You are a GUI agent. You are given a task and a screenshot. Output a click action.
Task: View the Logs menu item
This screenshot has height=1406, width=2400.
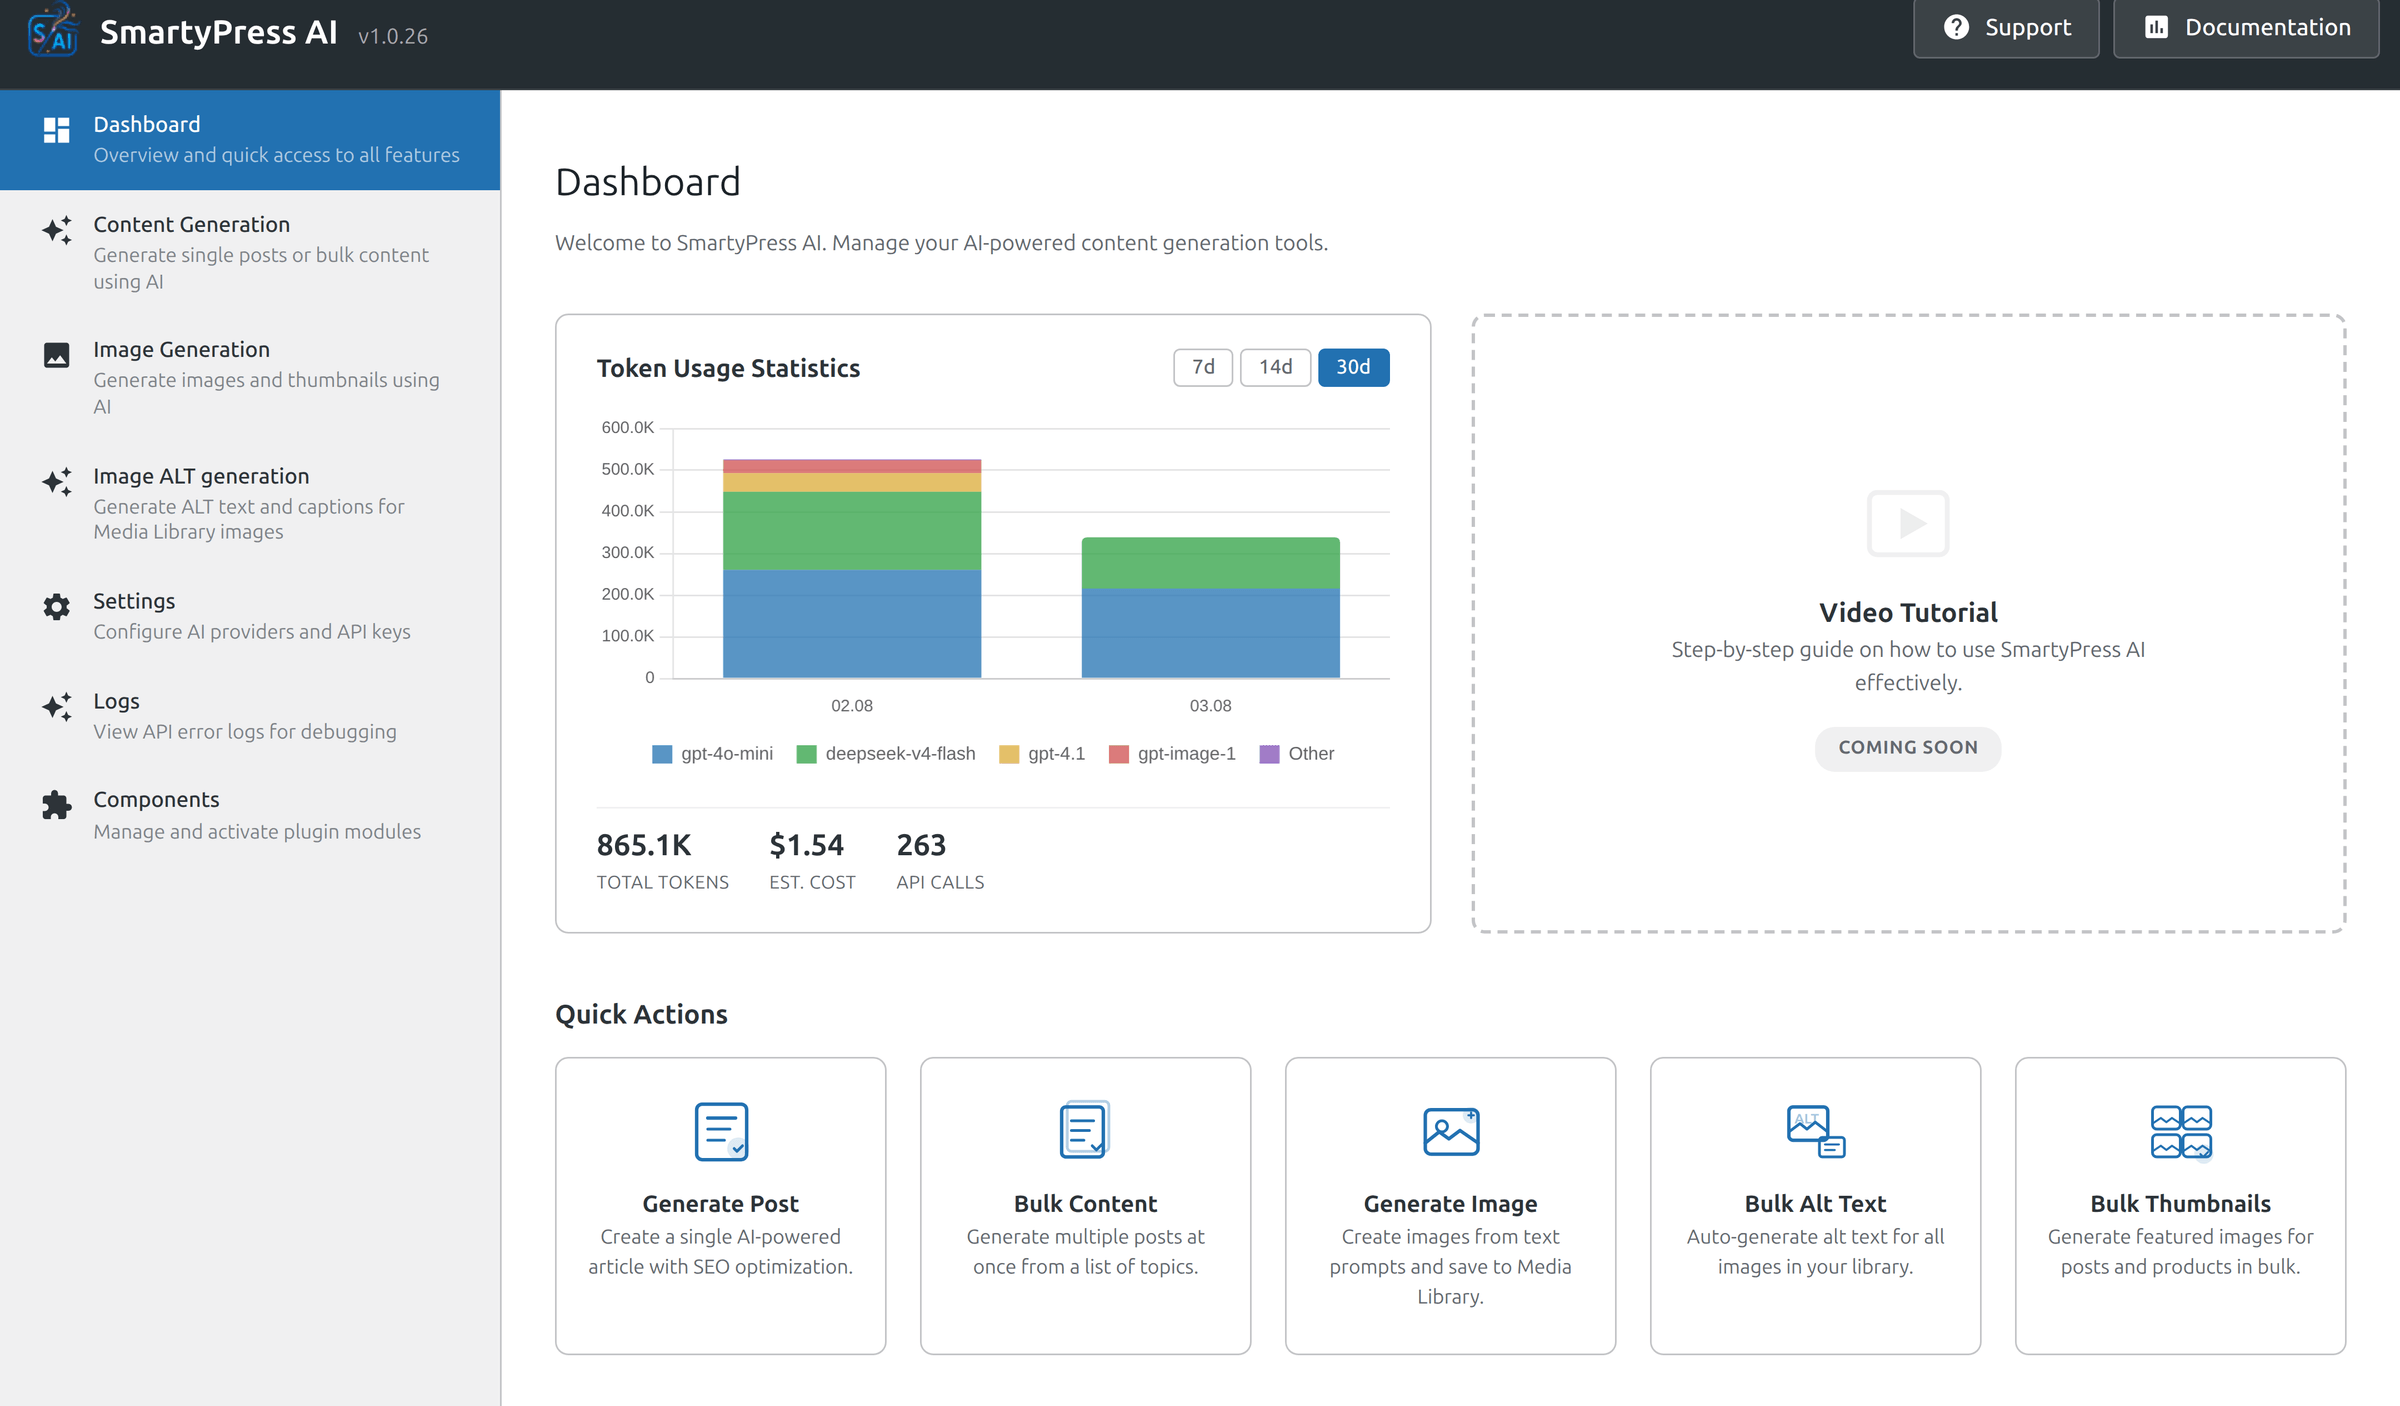pos(250,716)
